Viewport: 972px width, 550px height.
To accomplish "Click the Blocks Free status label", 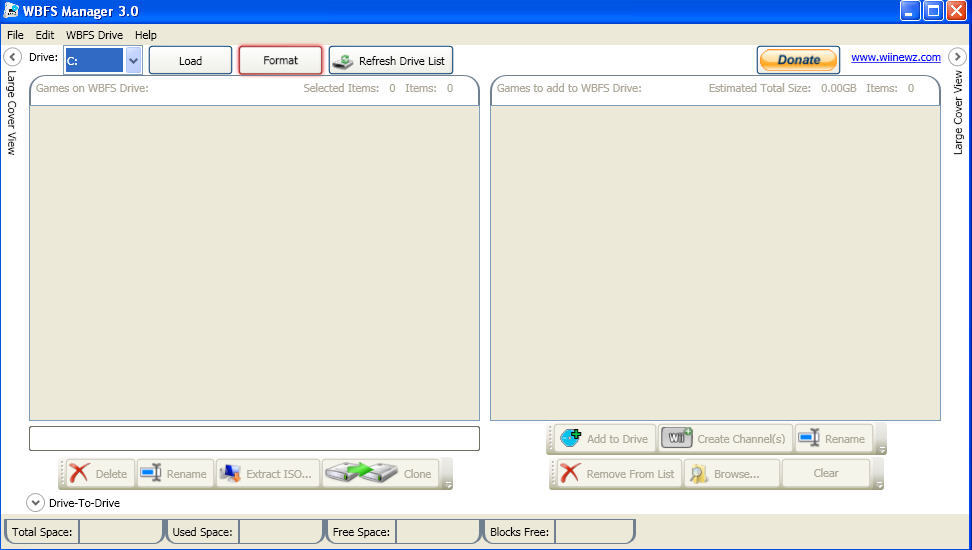I will [x=519, y=532].
